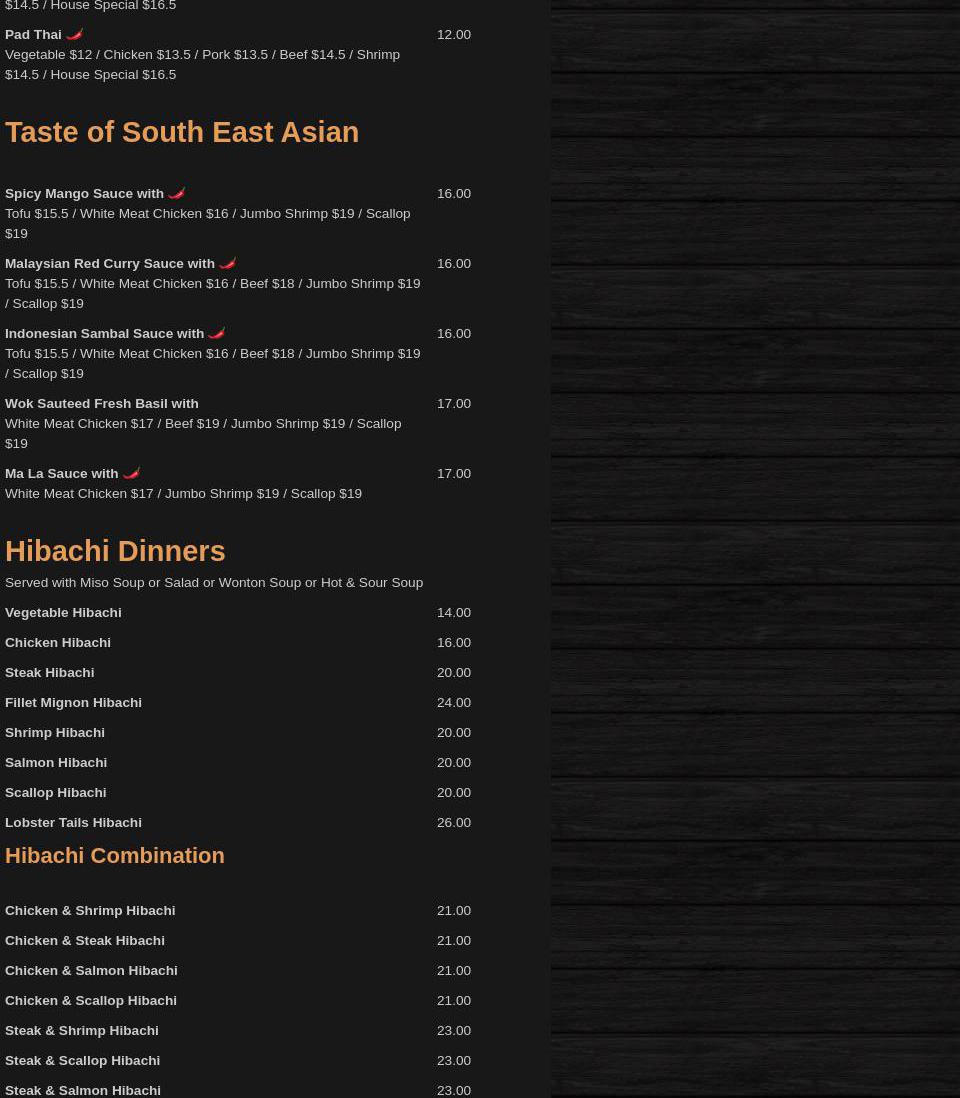Click the soup or salad choices note

click(x=214, y=583)
